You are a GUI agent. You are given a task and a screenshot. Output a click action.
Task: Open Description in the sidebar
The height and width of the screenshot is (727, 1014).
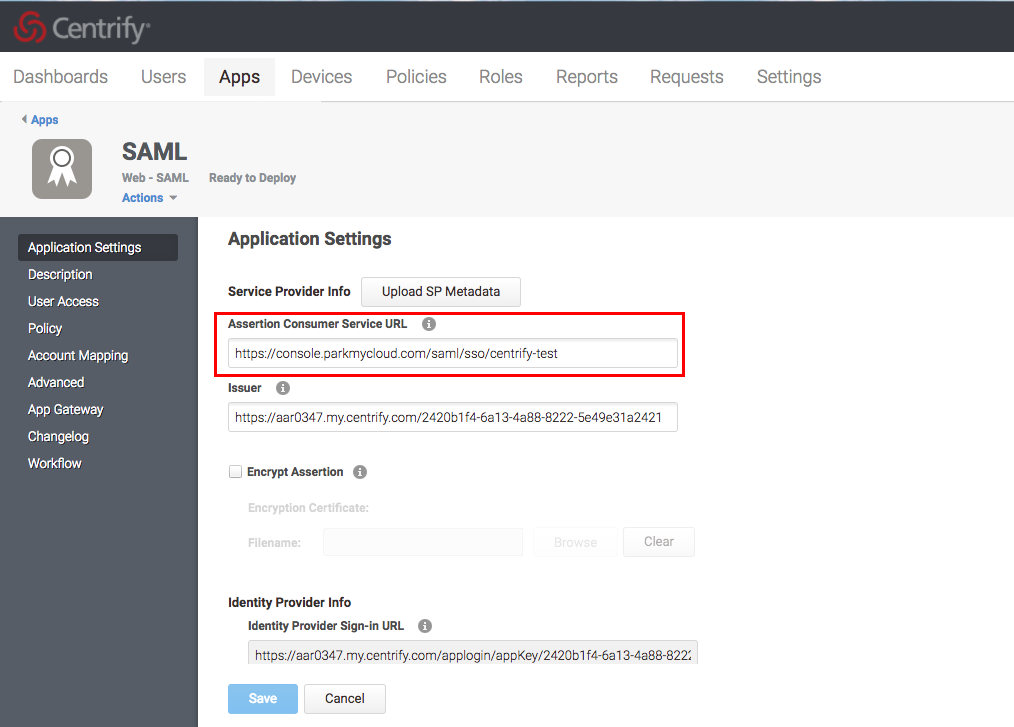[60, 275]
